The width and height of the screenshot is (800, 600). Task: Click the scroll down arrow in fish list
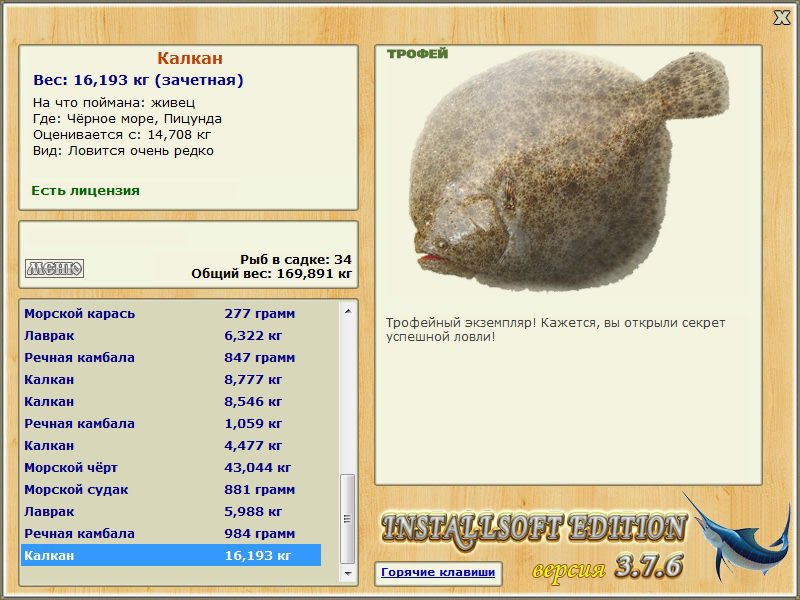348,573
